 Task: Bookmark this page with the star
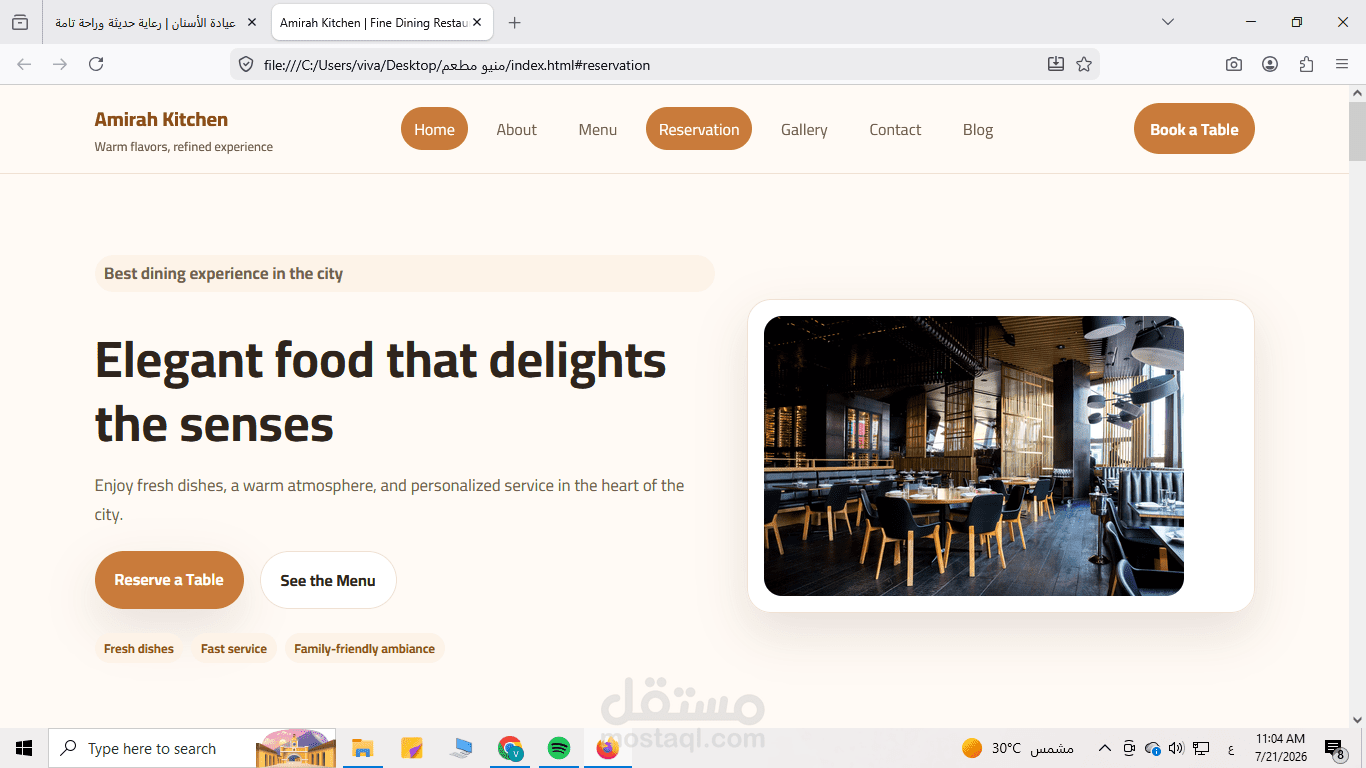point(1084,64)
